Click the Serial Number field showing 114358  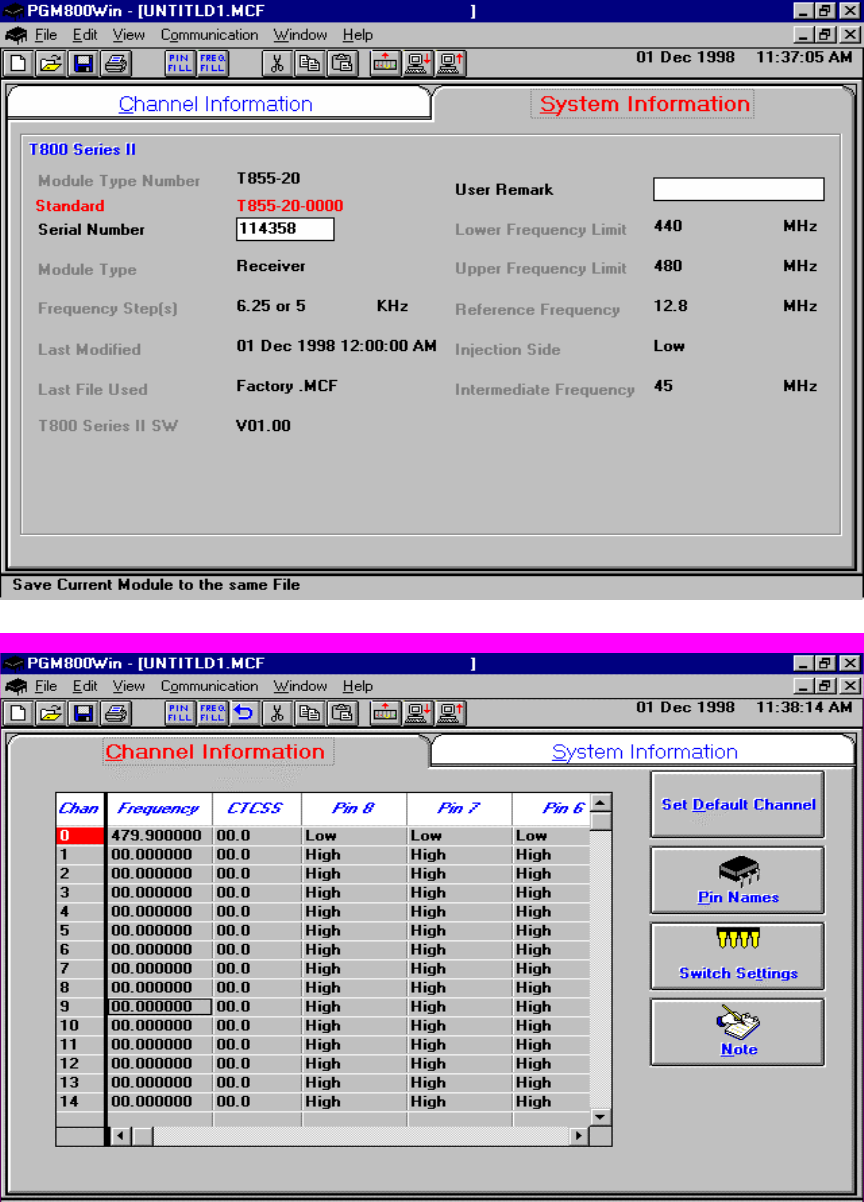coord(285,230)
